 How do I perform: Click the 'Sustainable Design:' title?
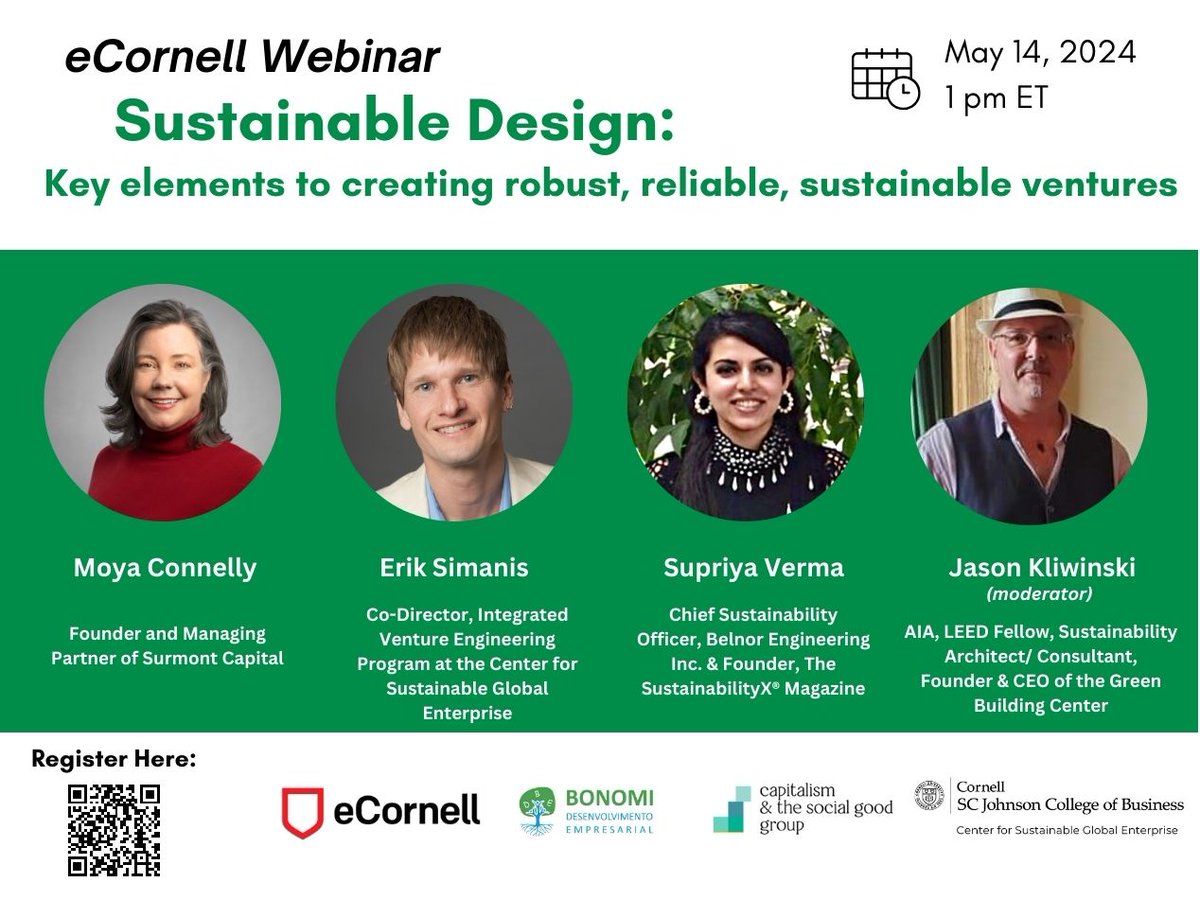tap(395, 121)
